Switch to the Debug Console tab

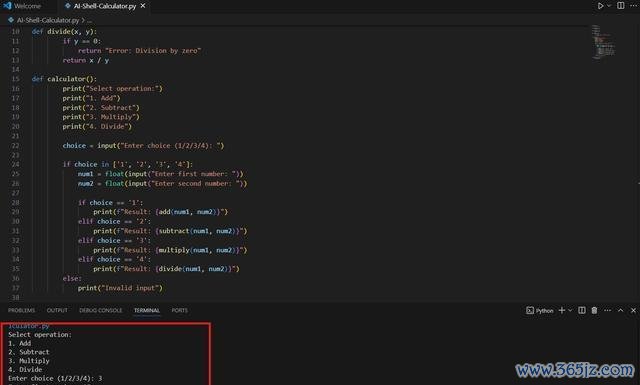(101, 310)
